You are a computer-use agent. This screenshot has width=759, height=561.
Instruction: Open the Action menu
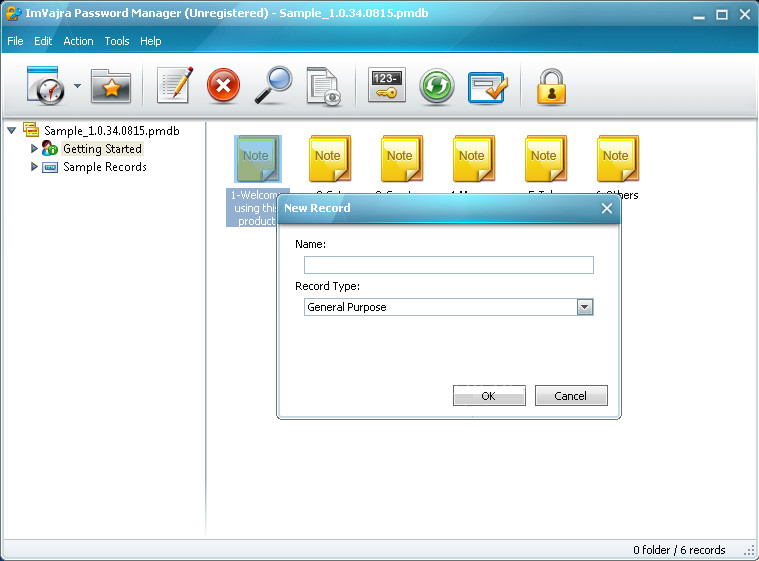pos(78,41)
